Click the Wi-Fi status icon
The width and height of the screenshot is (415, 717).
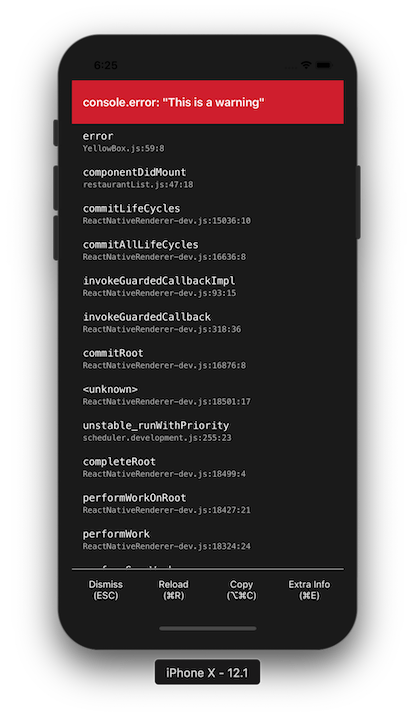coord(306,65)
